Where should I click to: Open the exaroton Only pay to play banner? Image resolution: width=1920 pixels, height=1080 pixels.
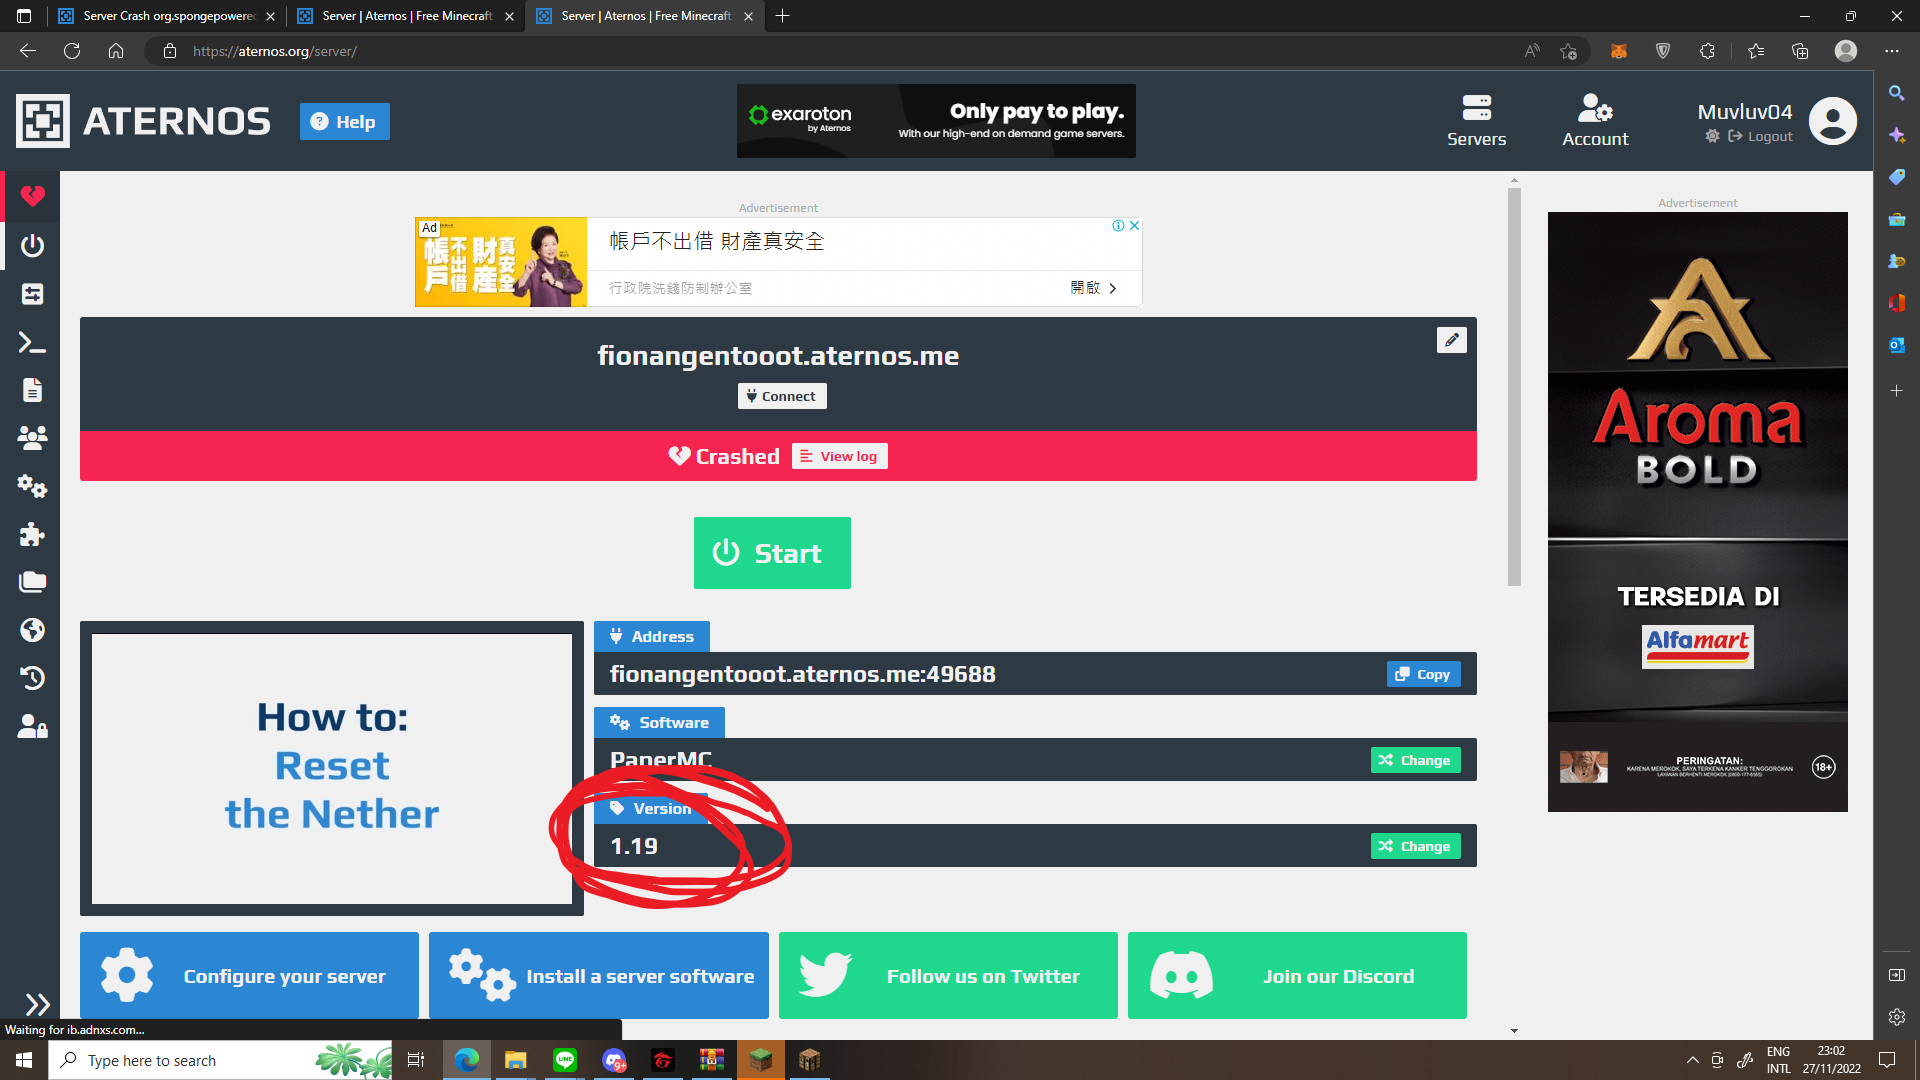[x=936, y=121]
